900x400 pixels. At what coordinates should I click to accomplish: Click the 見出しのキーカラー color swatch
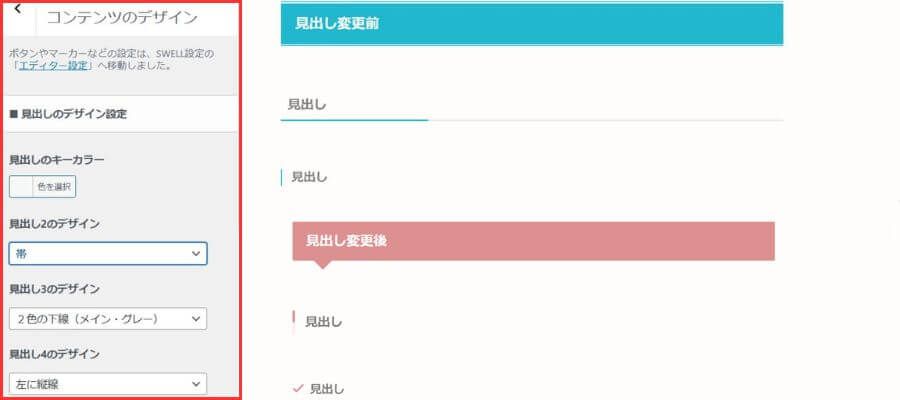[x=21, y=186]
